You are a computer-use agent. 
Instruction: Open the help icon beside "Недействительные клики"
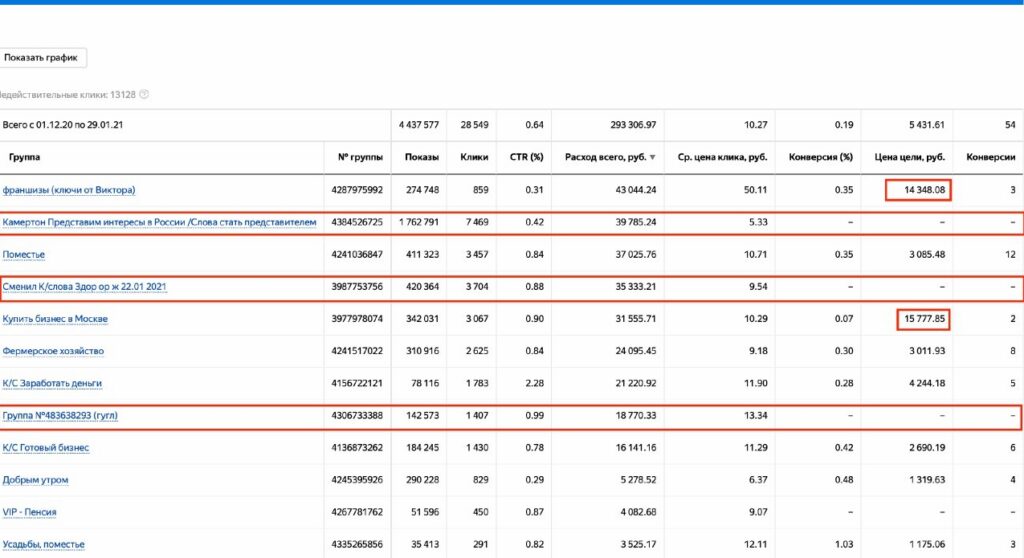(x=144, y=95)
